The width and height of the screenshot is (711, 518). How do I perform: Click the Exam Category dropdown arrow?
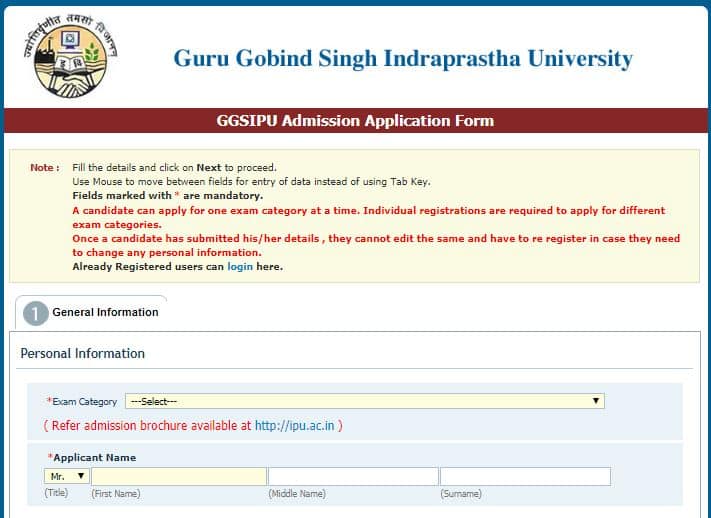595,401
